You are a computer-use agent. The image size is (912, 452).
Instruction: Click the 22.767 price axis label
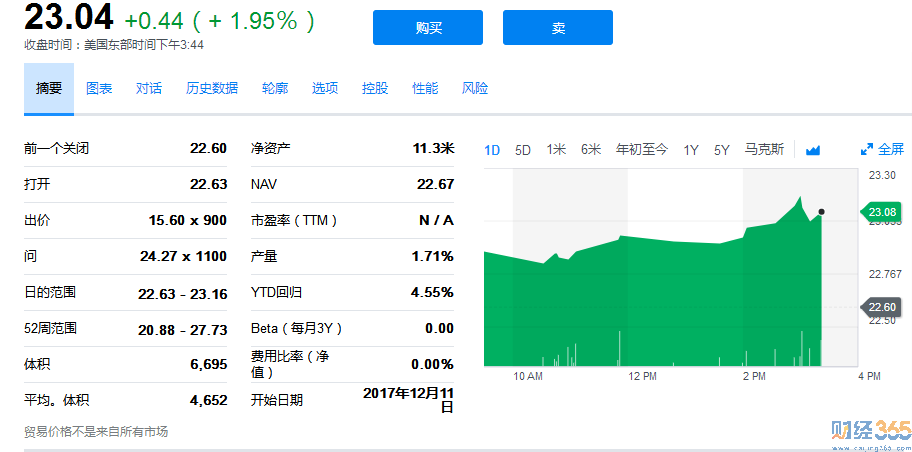point(885,275)
